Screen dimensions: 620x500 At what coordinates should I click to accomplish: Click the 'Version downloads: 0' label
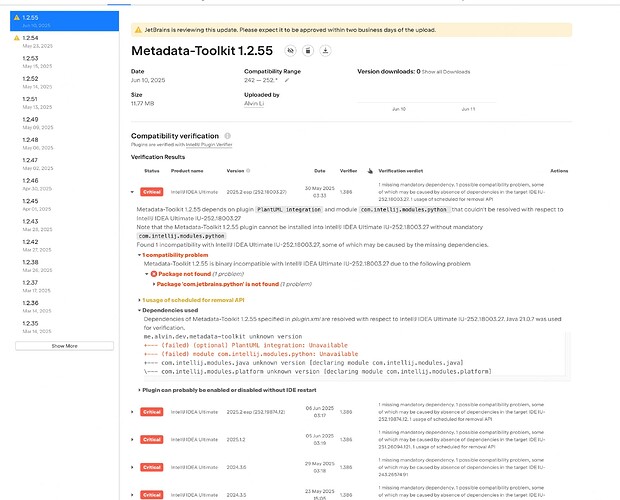[389, 72]
